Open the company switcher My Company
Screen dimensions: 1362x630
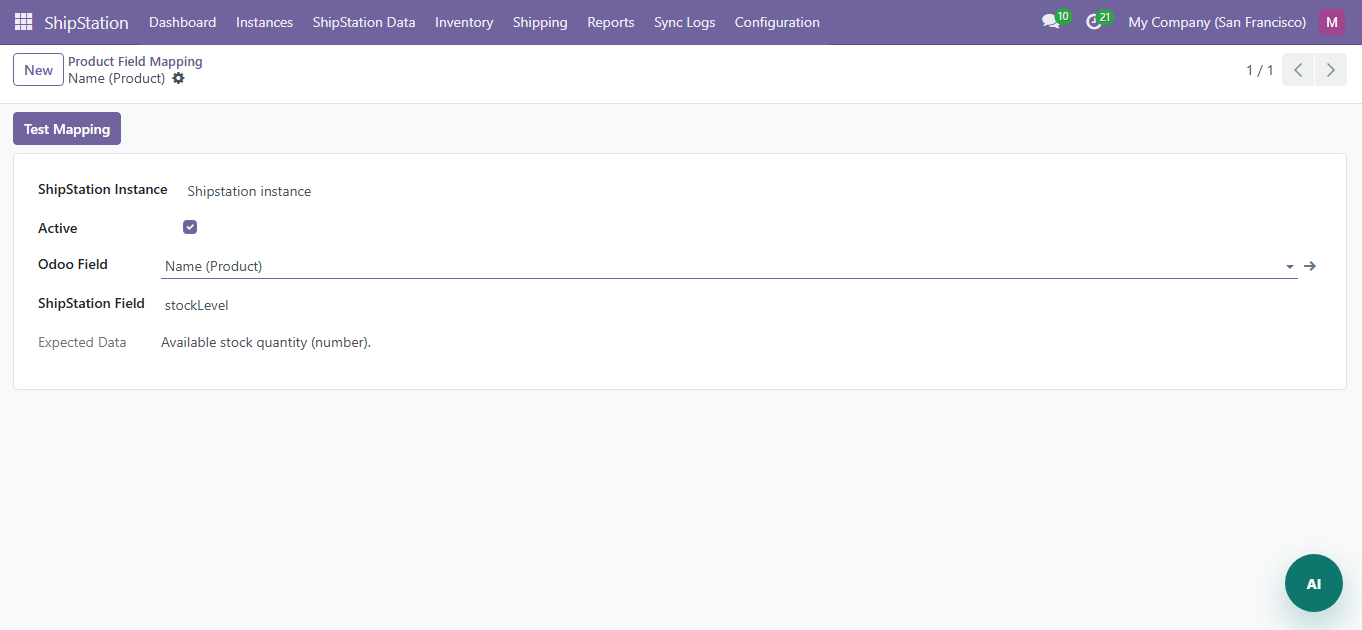click(1216, 22)
